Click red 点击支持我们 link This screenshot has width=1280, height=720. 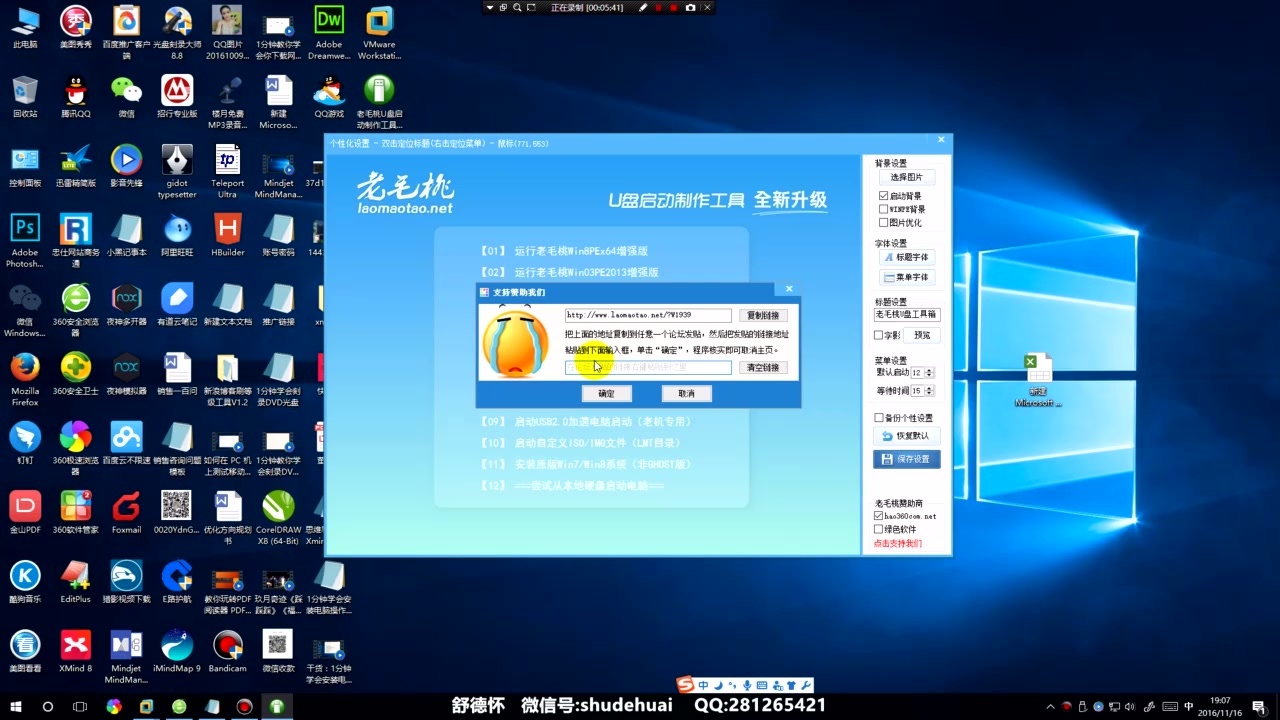click(x=898, y=543)
